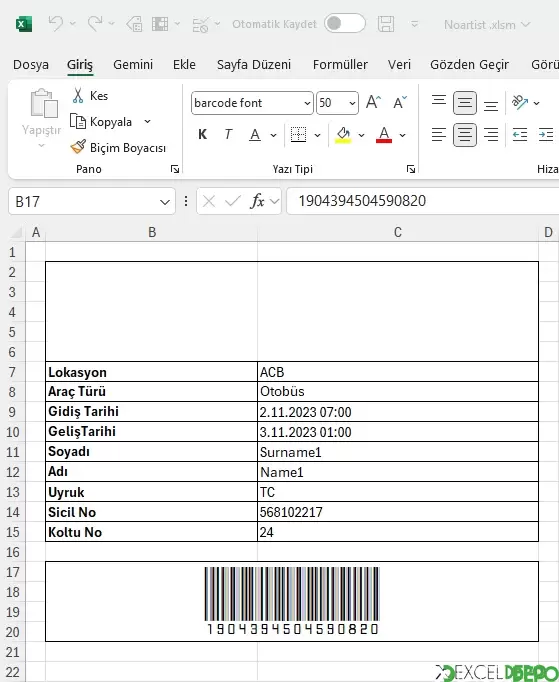Expand borders dropdown arrow
The height and width of the screenshot is (682, 559).
coord(318,135)
